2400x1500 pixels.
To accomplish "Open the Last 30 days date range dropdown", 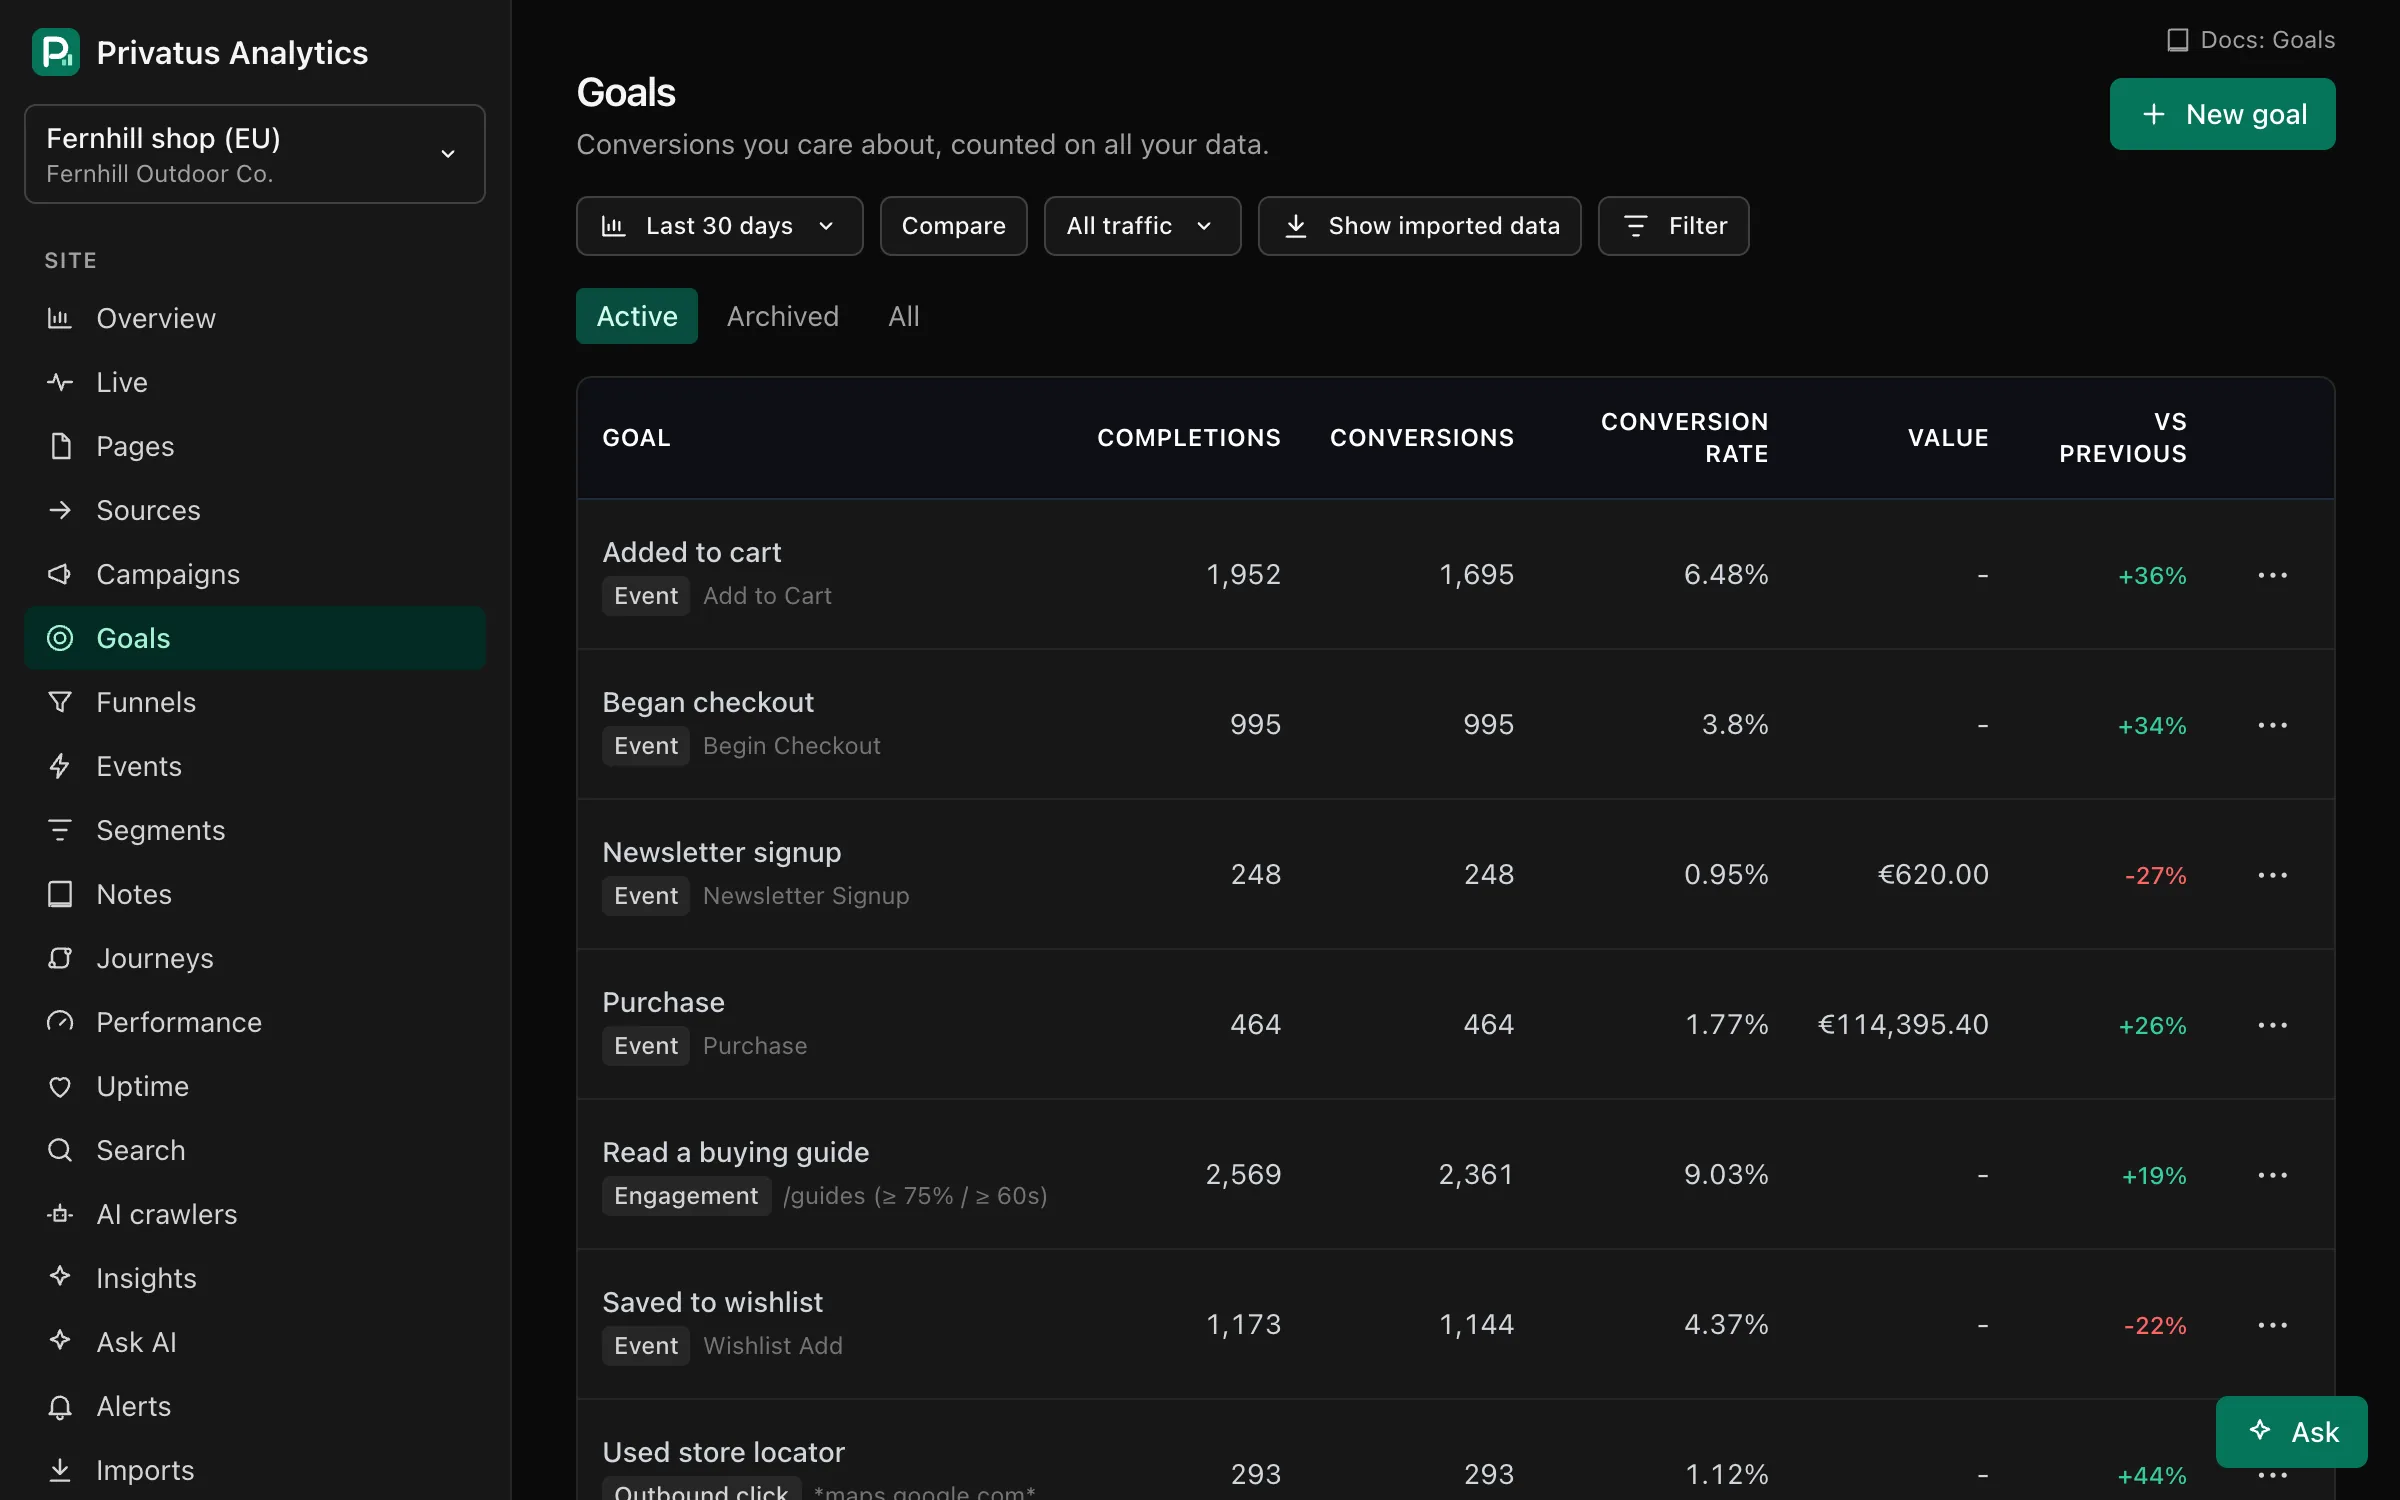I will (x=719, y=226).
